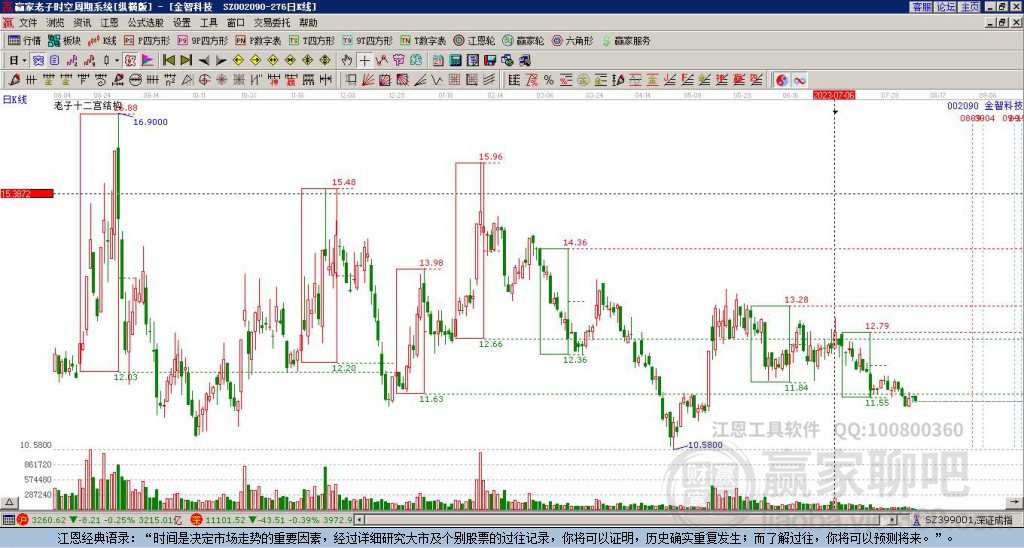Open the P数字表 tool

click(258, 40)
